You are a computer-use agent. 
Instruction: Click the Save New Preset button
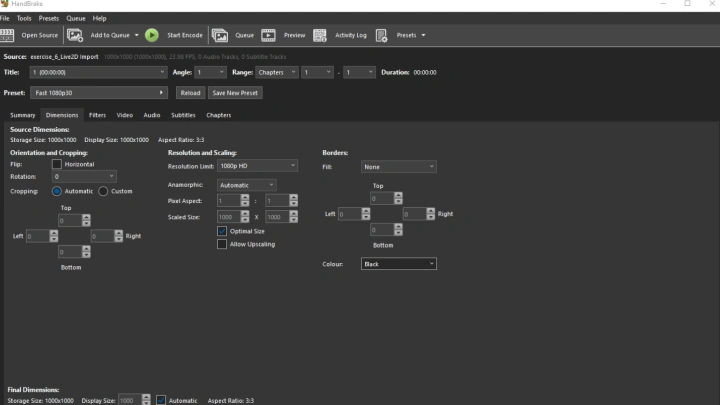pos(235,93)
